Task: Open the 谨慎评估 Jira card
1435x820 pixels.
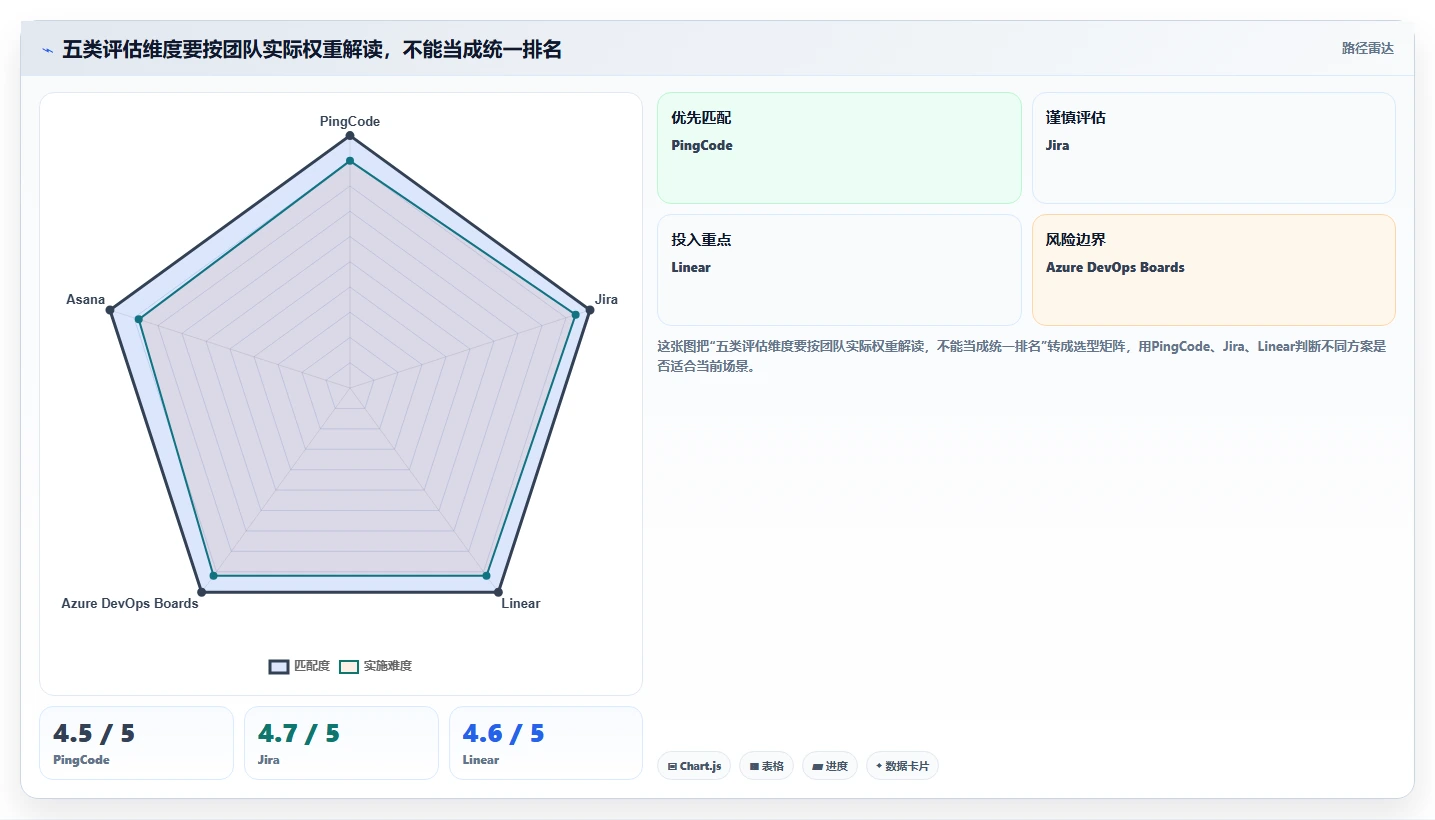Action: pos(1213,148)
